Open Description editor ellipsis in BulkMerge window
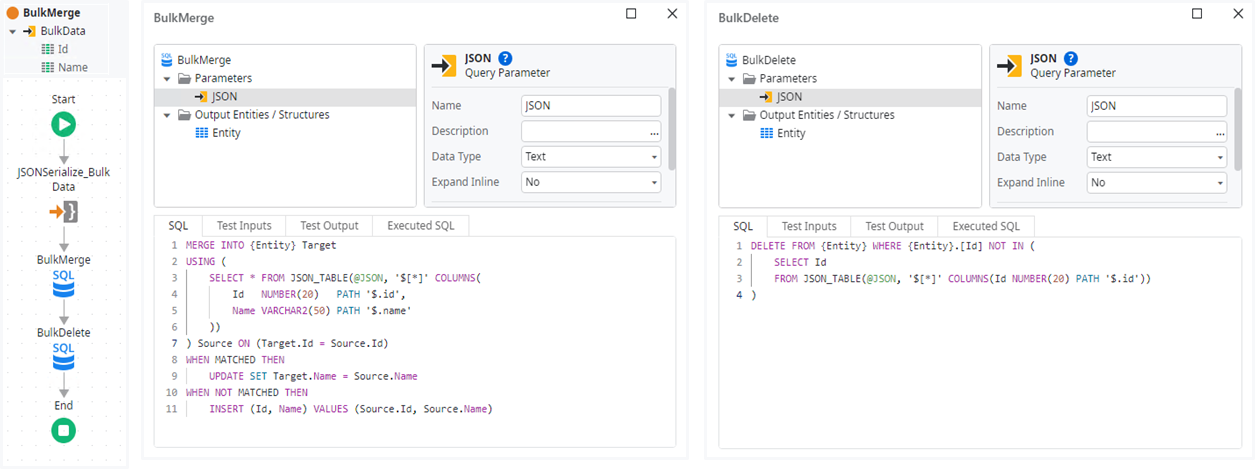 (x=654, y=132)
